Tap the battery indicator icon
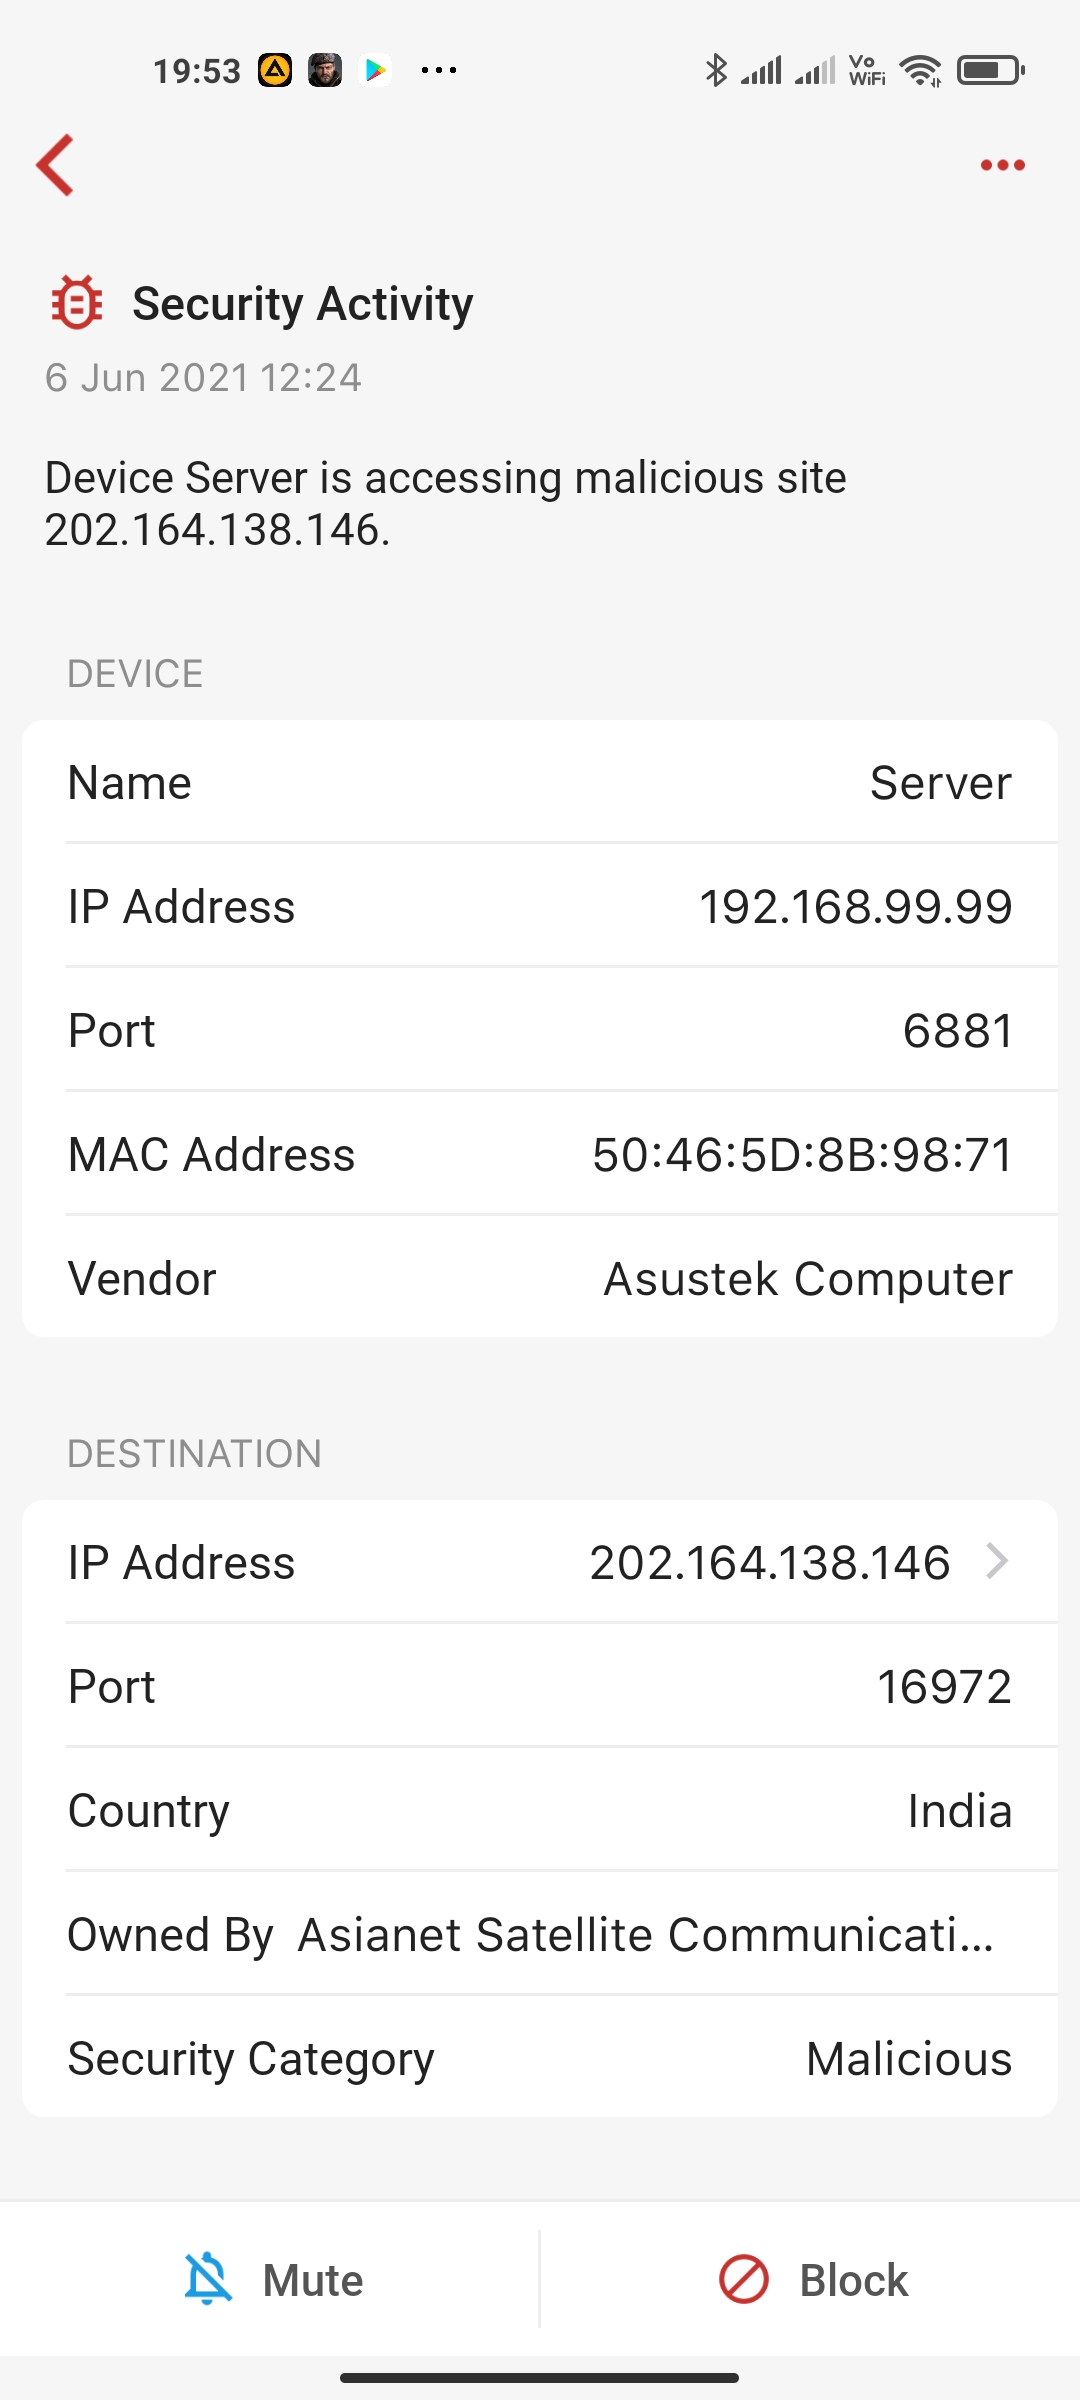The width and height of the screenshot is (1080, 2400). click(x=990, y=70)
